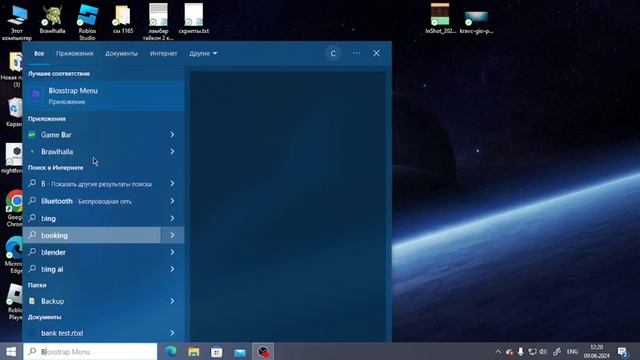
Task: Select the Этот компьютер desktop icon
Action: click(17, 22)
